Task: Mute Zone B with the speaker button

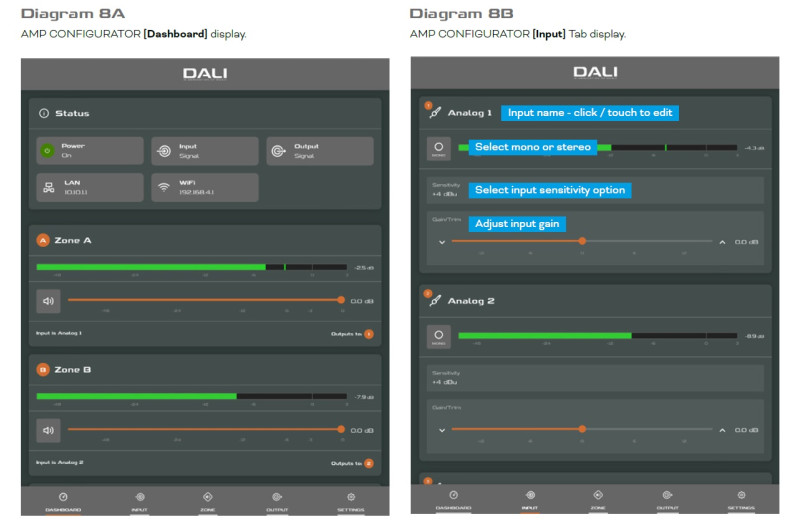Action: 48,431
